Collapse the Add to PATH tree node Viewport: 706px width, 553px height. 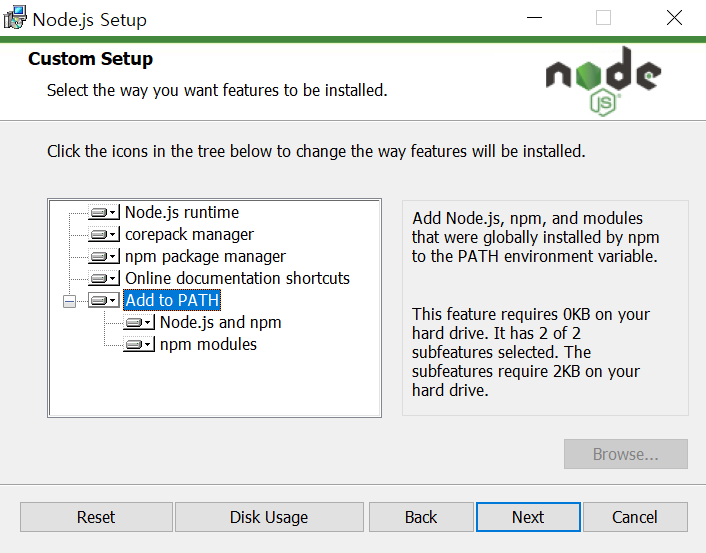coord(69,301)
